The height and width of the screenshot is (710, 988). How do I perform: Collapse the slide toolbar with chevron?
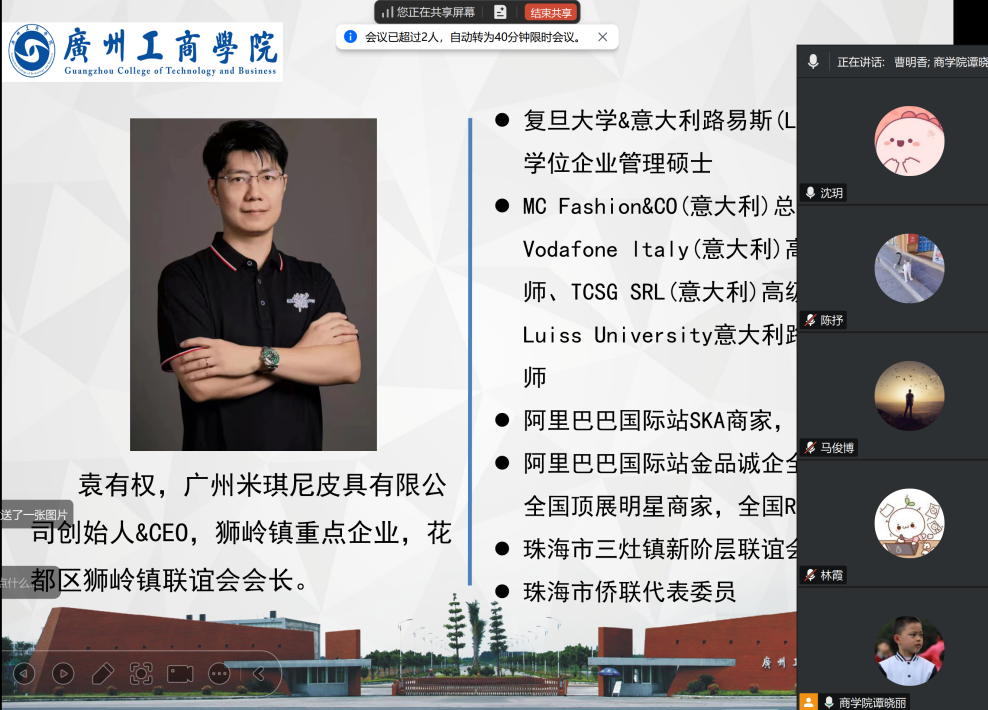(x=258, y=674)
